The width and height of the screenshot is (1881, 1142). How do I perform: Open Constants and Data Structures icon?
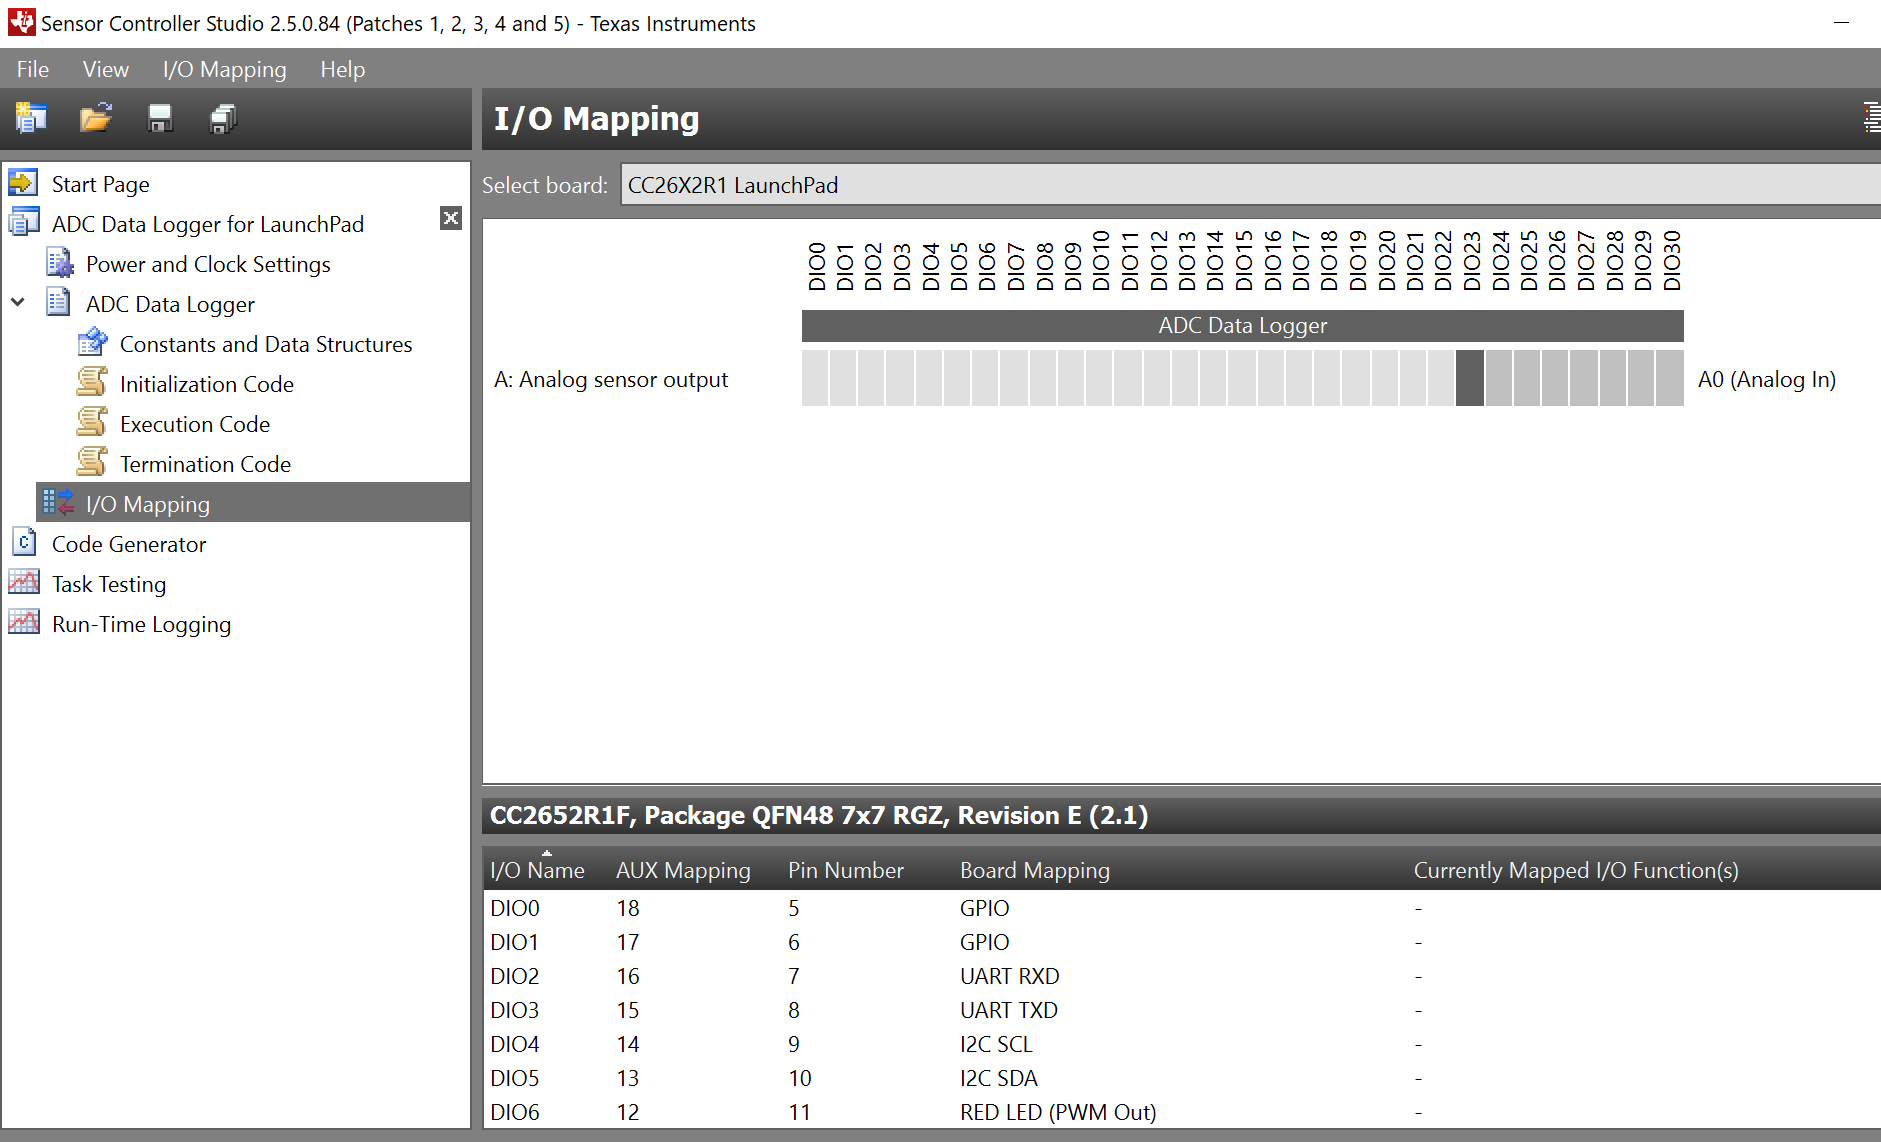click(x=92, y=343)
